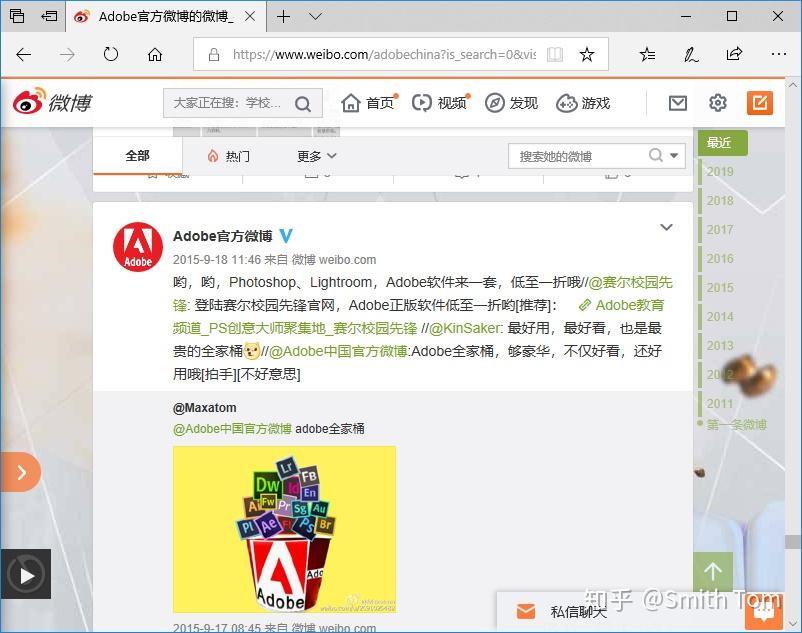Image resolution: width=802 pixels, height=633 pixels.
Task: Click the orange side expand arrow
Action: (x=21, y=472)
